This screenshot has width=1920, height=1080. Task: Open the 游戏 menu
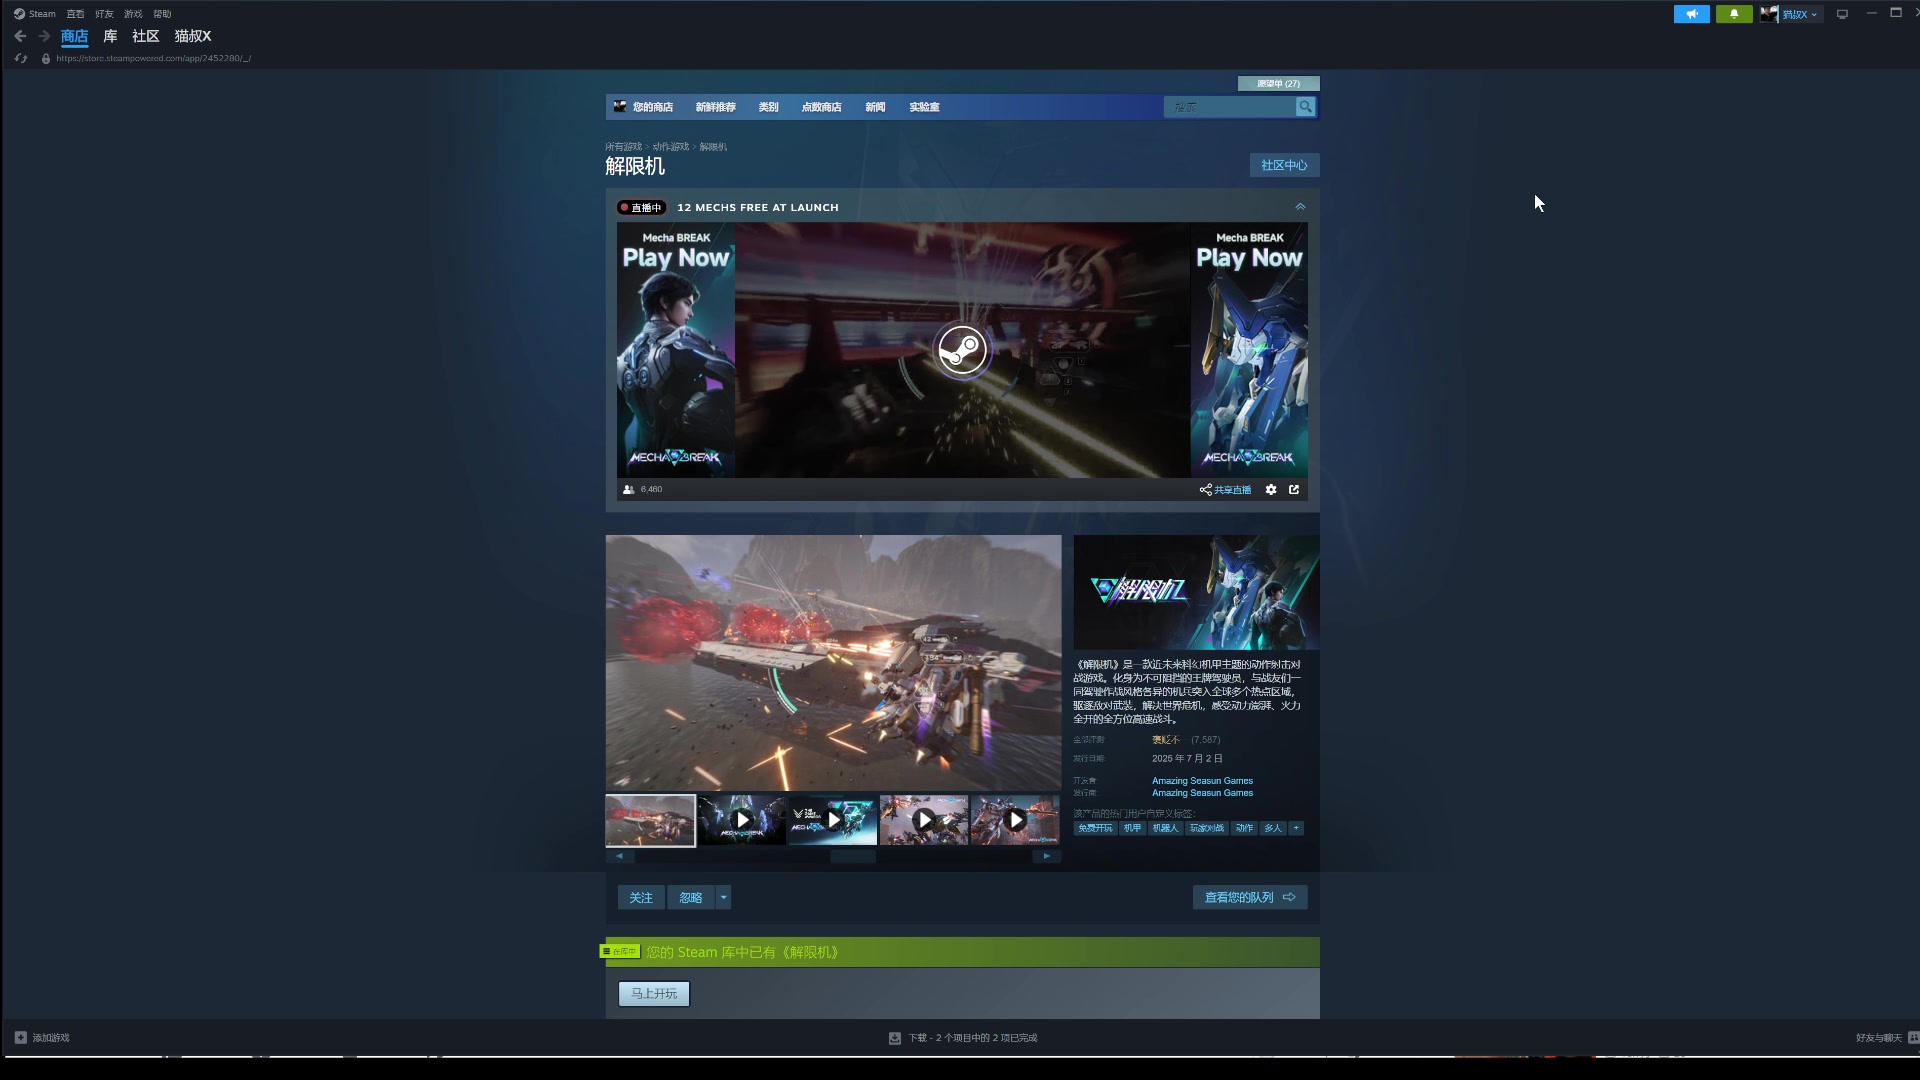[133, 14]
